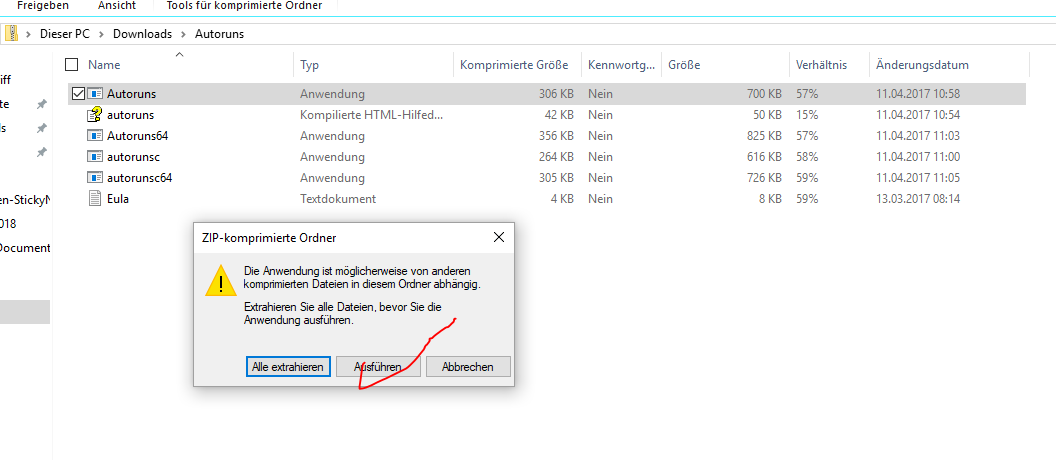Select the autorunsc file name

point(133,157)
